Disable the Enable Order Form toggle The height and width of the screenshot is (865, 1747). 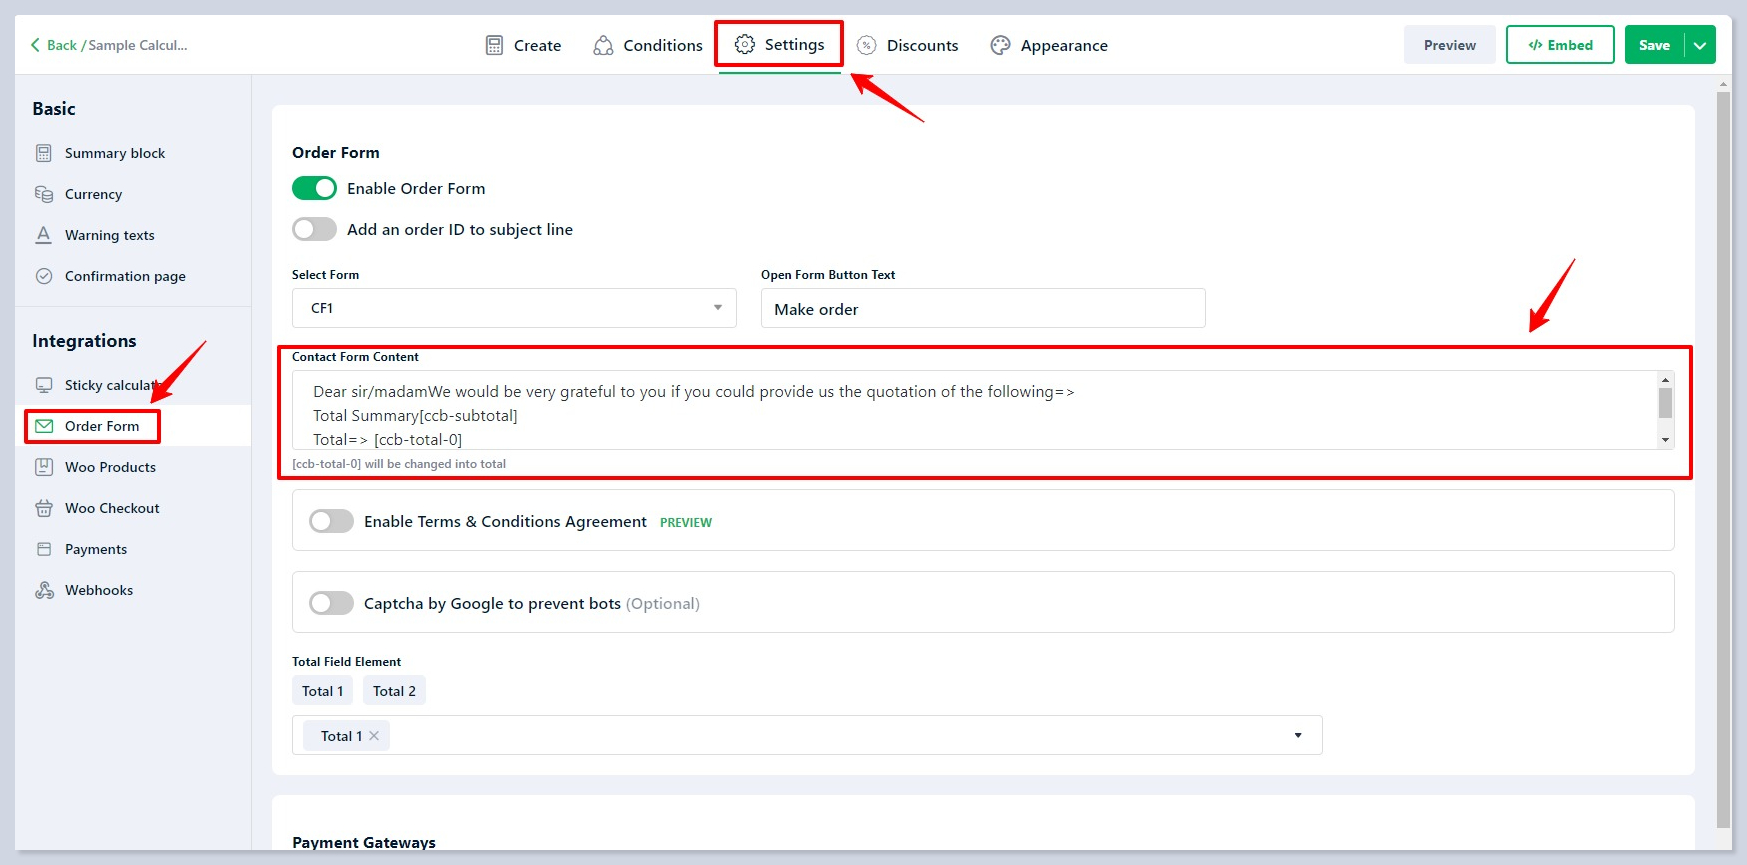coord(314,188)
